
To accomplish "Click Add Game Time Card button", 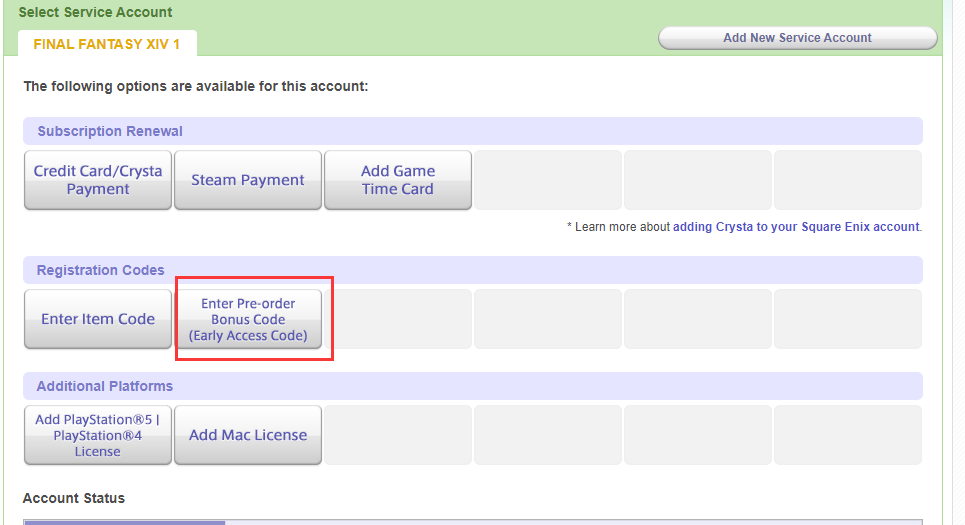I will (x=398, y=180).
